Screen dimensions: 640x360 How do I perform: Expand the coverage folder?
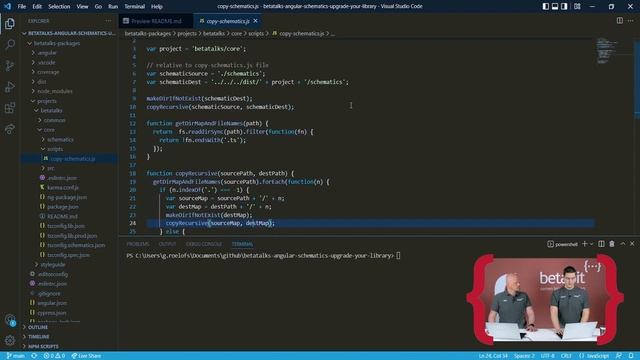[x=48, y=72]
